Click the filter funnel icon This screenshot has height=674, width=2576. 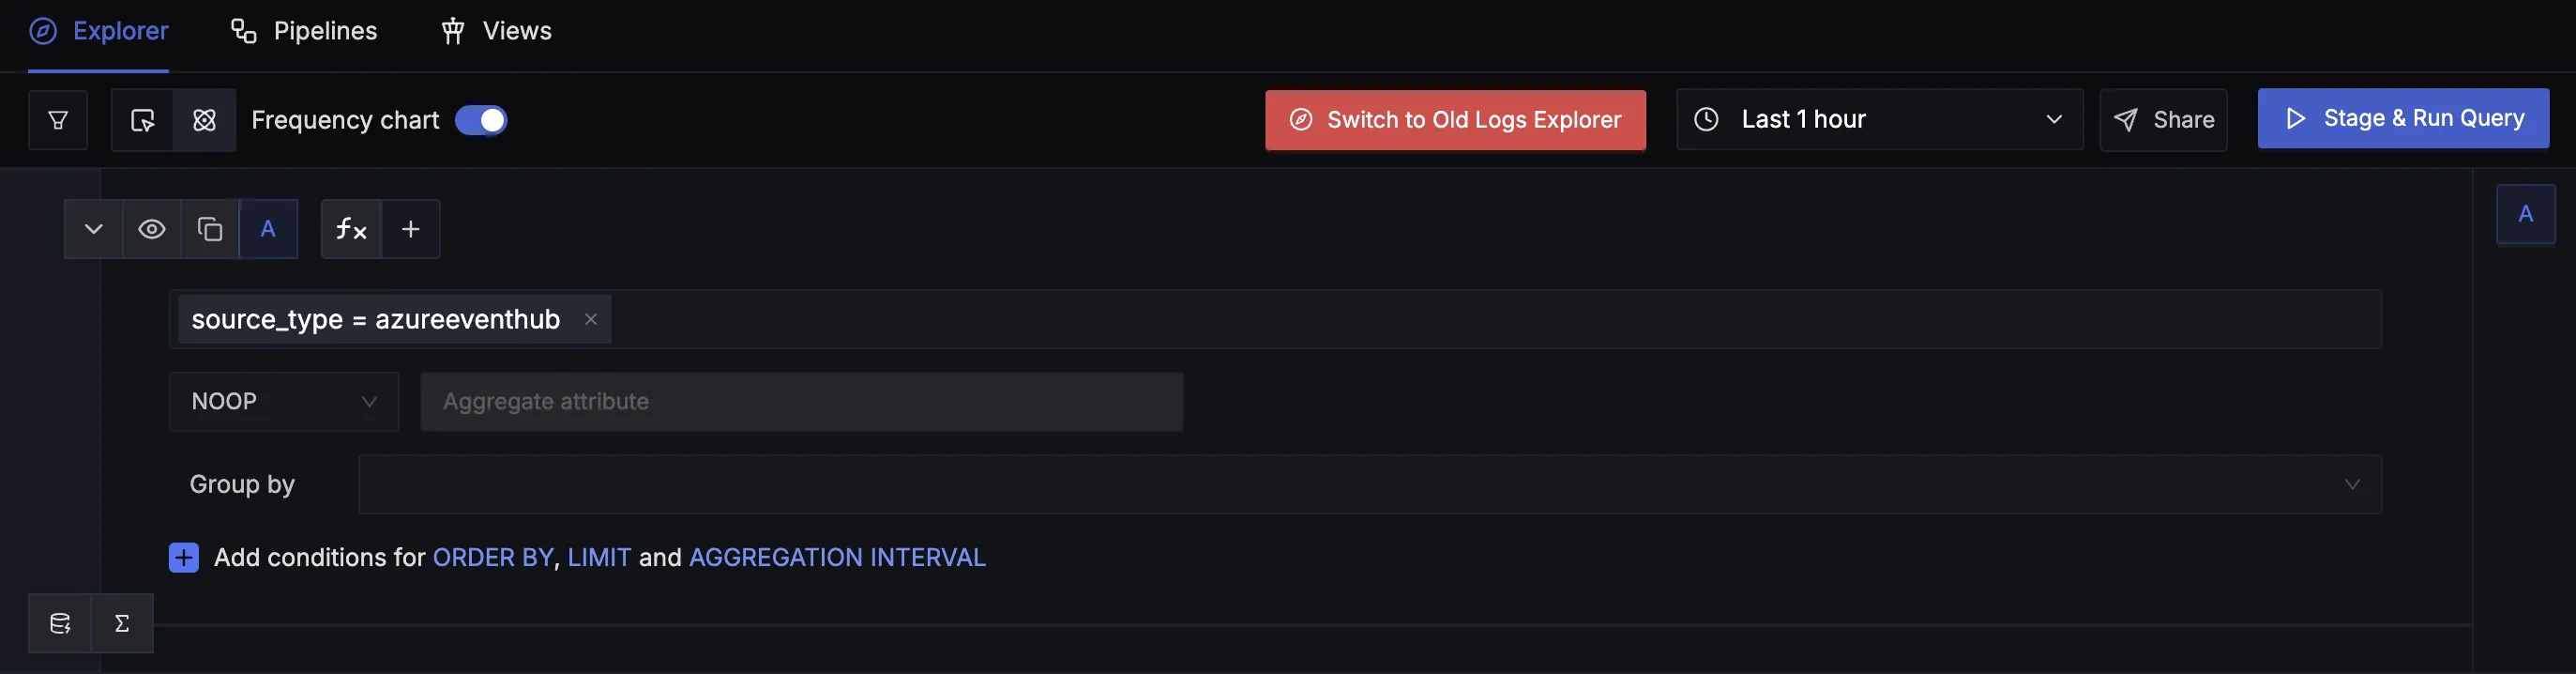tap(58, 120)
